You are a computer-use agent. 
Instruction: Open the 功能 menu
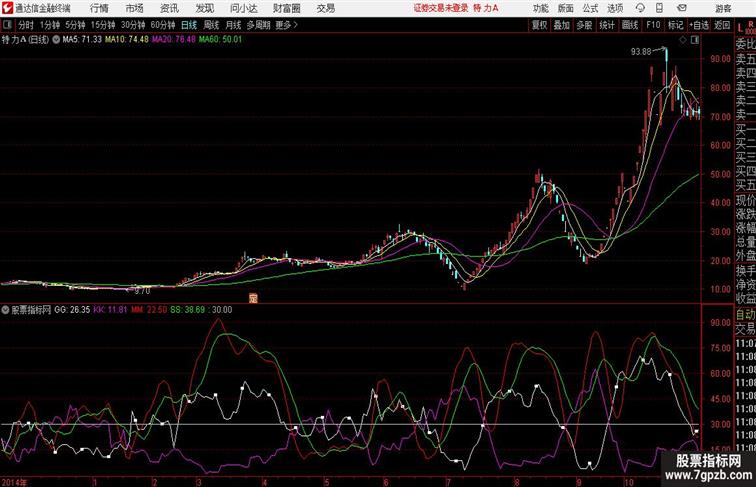tap(540, 8)
